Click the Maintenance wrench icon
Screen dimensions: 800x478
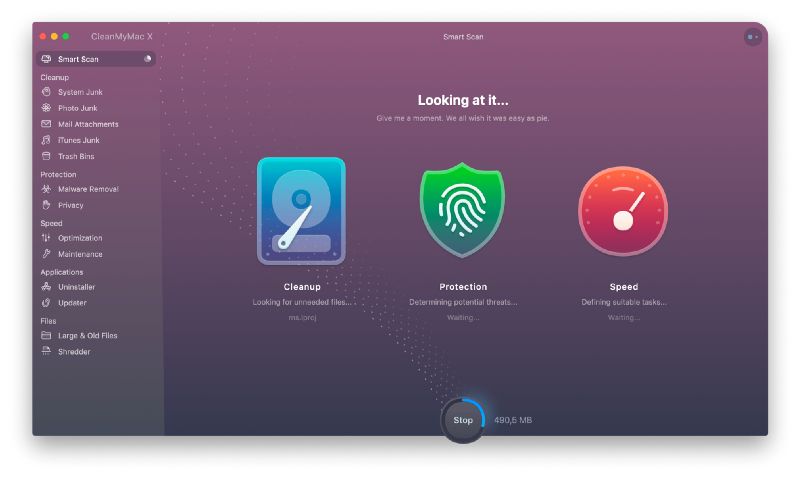click(x=46, y=254)
